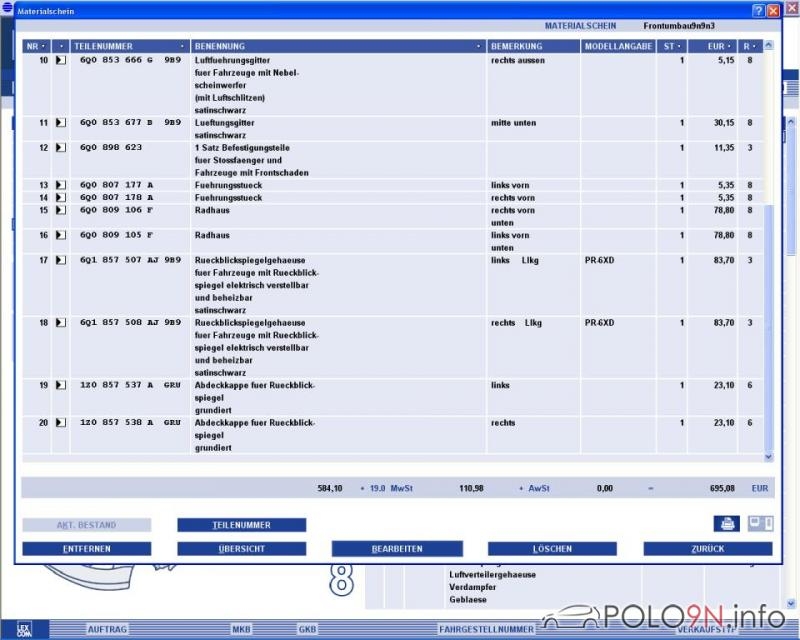The height and width of the screenshot is (640, 800).
Task: Click the export icon beside the printer
Action: point(760,524)
